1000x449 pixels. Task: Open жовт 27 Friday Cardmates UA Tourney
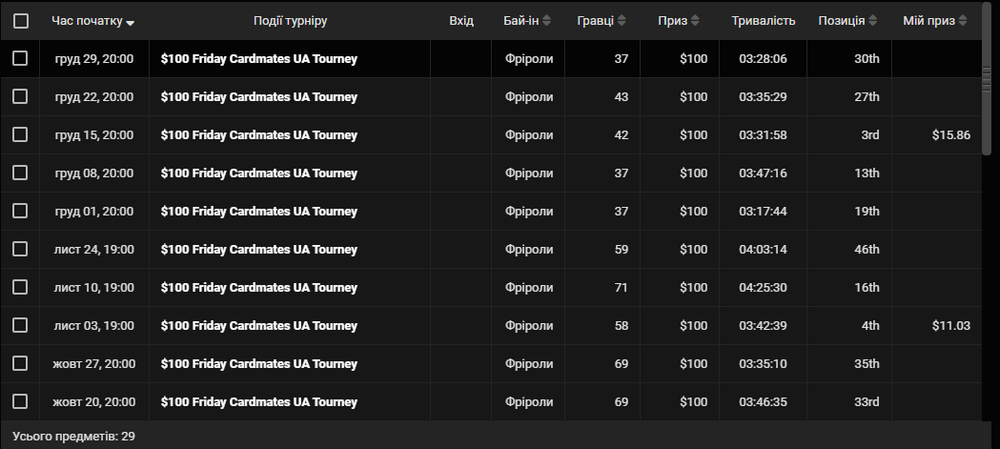coord(259,364)
